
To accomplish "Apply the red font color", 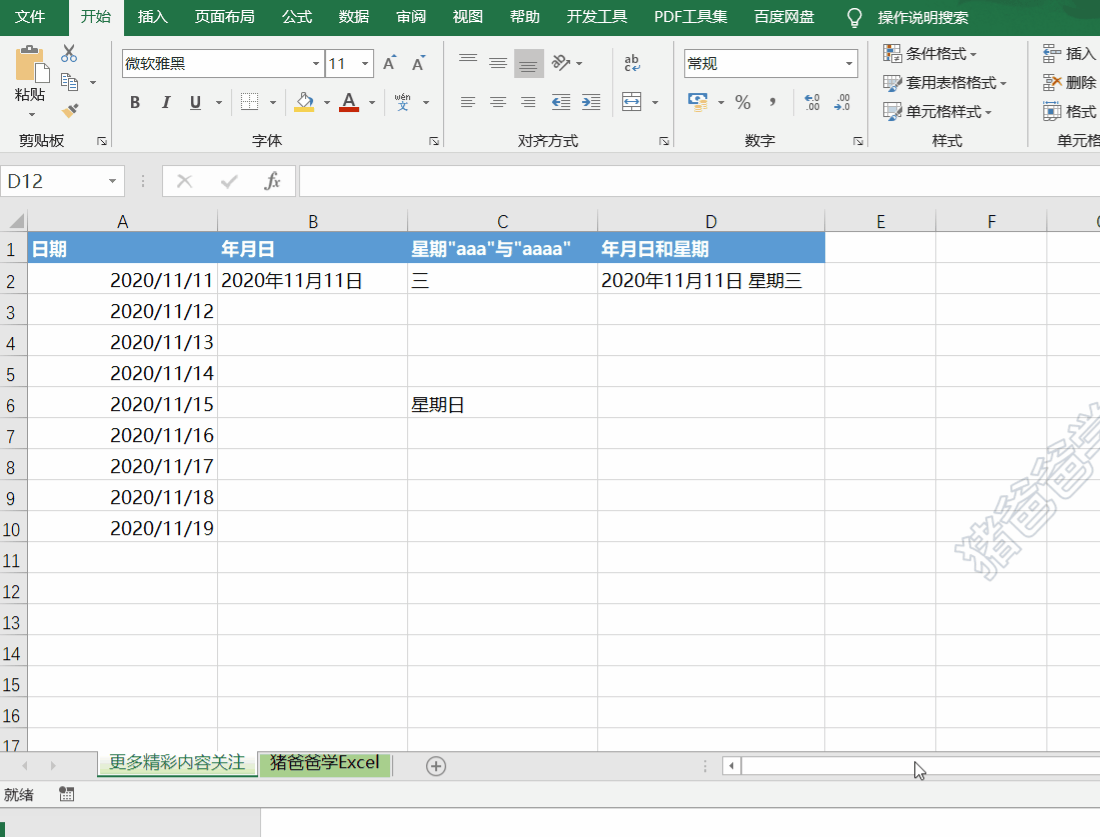I will (x=349, y=102).
